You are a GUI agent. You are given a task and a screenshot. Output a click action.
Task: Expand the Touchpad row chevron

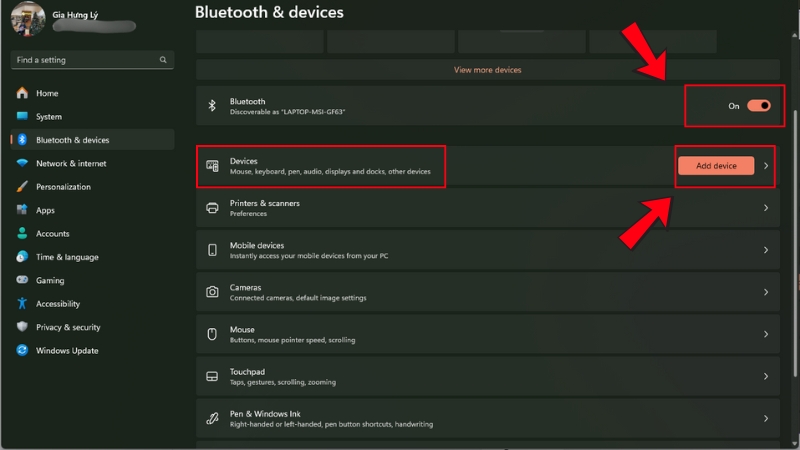[766, 377]
